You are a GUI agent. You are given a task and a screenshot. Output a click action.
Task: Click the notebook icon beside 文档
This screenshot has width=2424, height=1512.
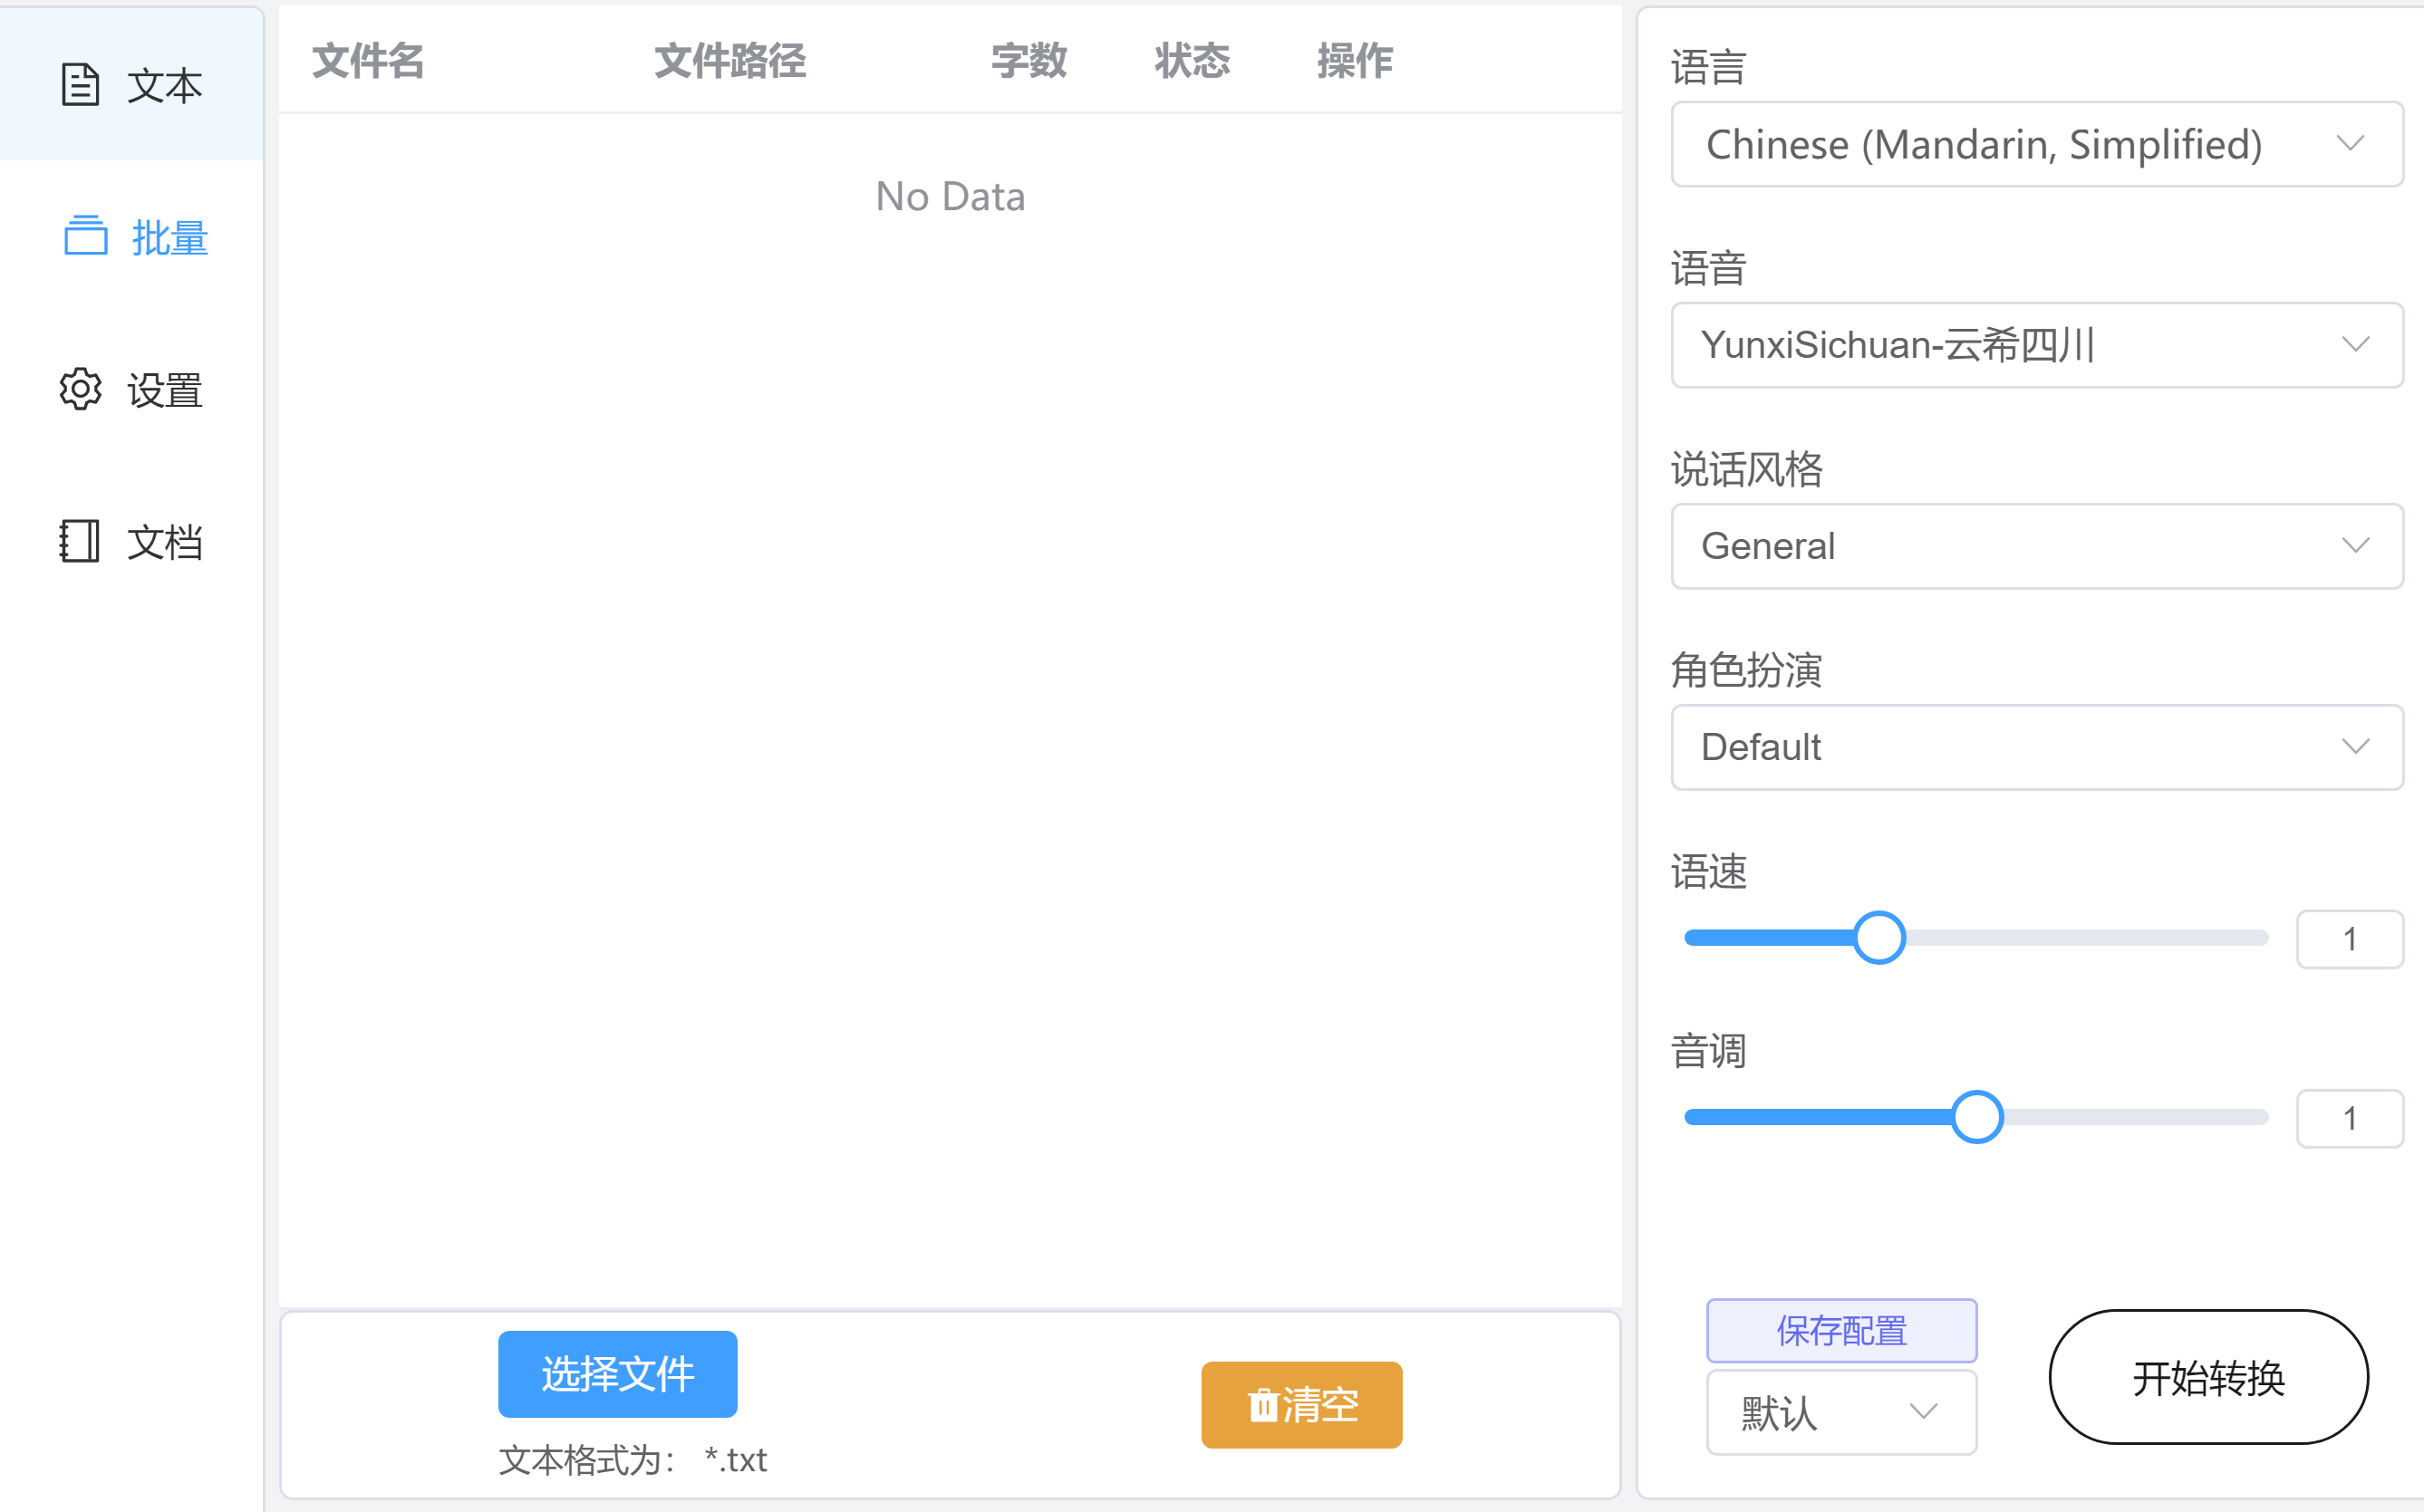79,541
